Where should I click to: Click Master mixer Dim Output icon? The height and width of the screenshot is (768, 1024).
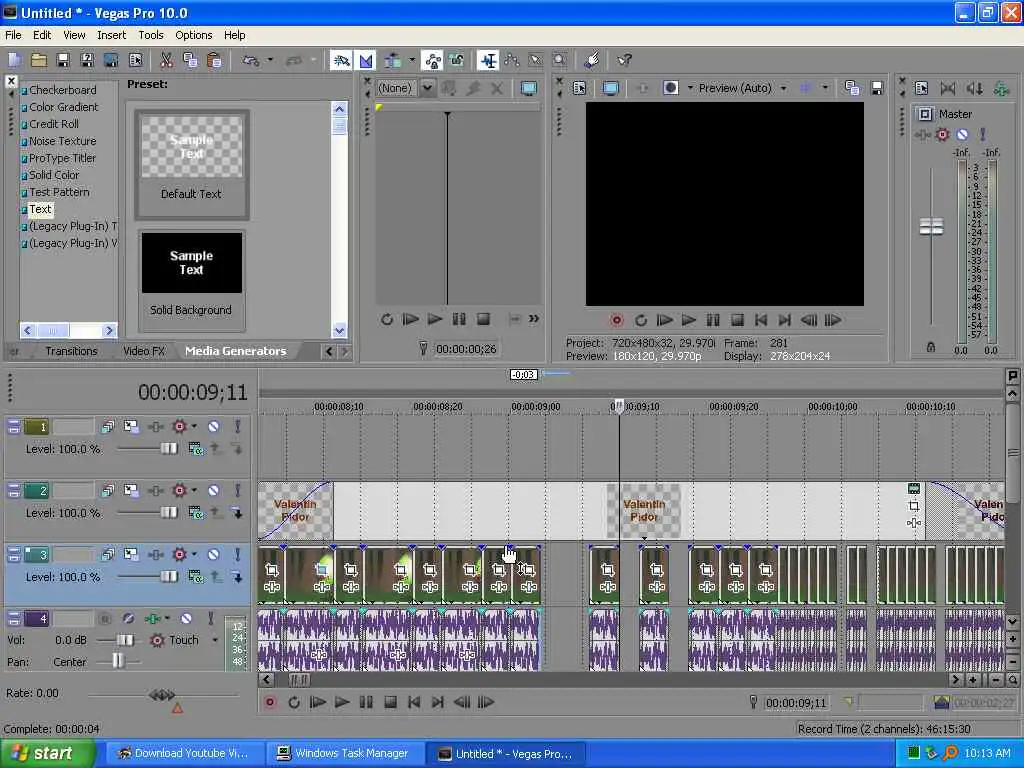[x=974, y=89]
